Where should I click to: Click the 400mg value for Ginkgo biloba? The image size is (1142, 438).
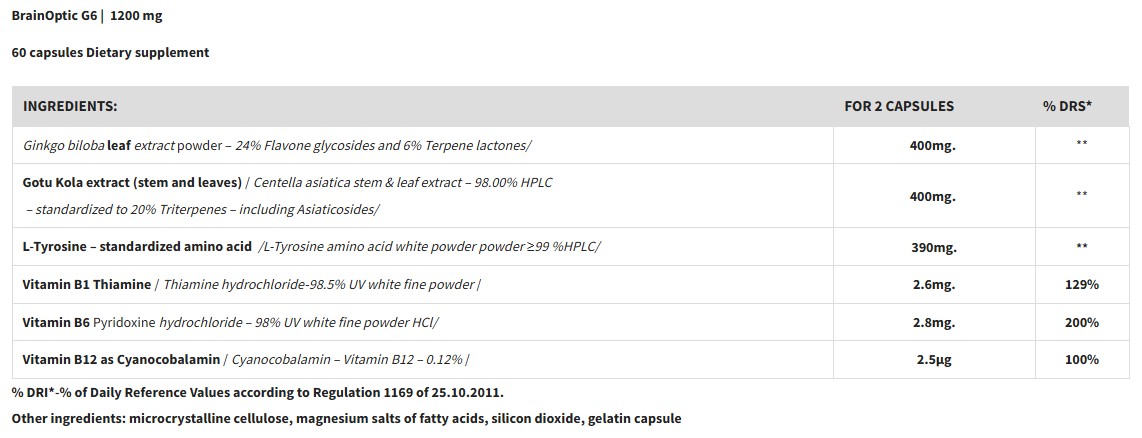tap(932, 146)
